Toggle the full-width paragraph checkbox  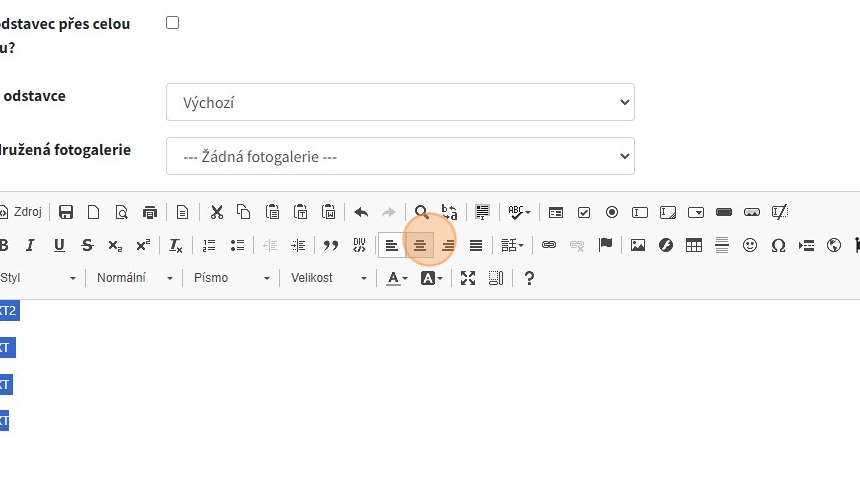point(172,22)
